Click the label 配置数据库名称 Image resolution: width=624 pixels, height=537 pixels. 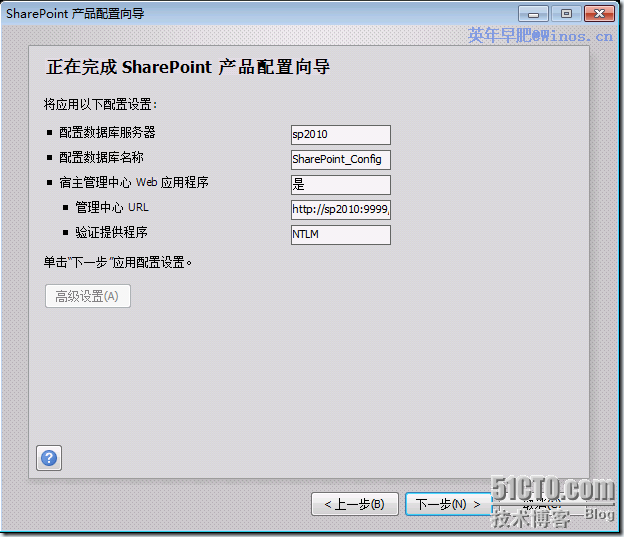(101, 157)
